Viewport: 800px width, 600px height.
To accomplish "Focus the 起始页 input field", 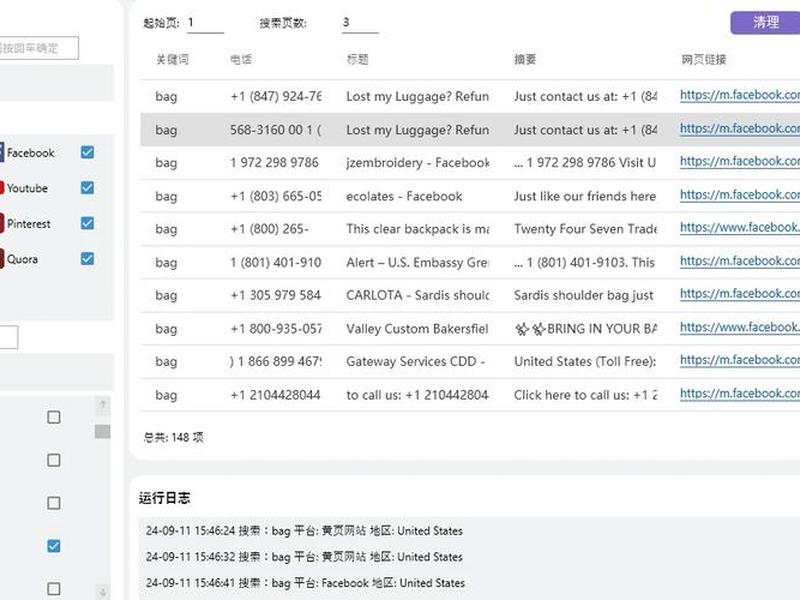I will (205, 23).
